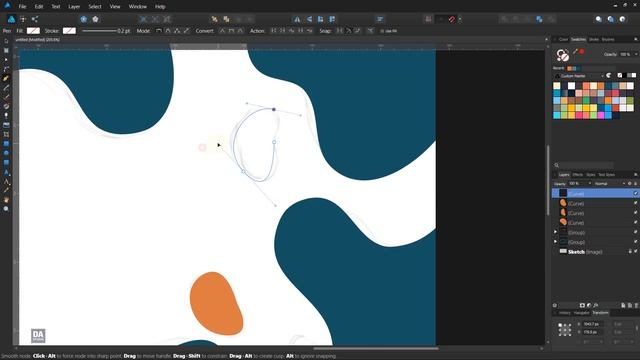Click the Fill color swatch in context toolbar
The width and height of the screenshot is (640, 360).
click(x=33, y=31)
